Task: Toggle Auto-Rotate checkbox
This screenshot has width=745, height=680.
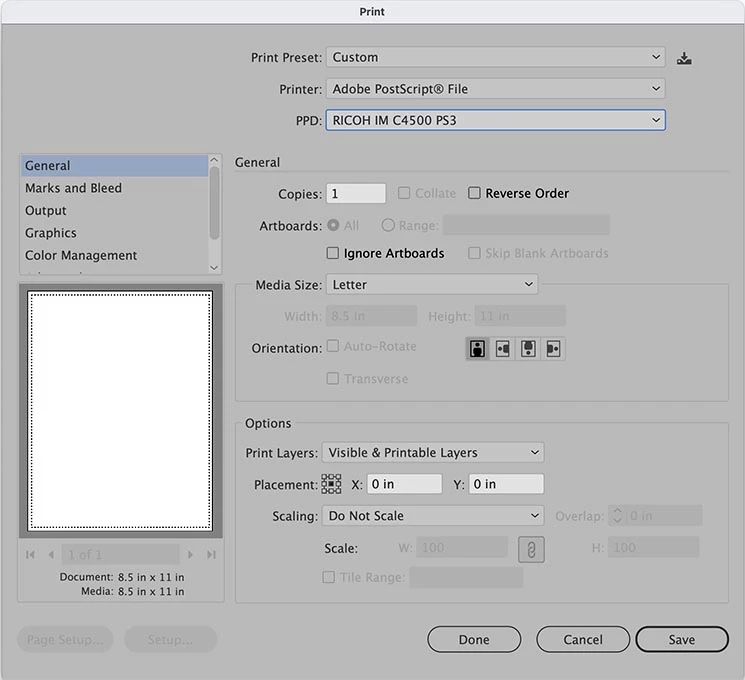Action: [x=333, y=346]
